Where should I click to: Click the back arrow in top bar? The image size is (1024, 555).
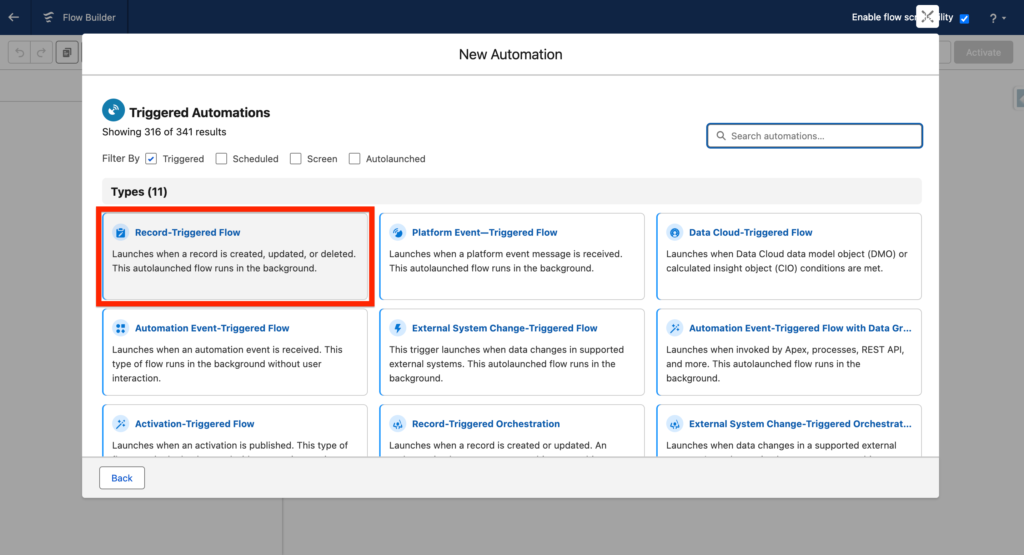coord(13,17)
